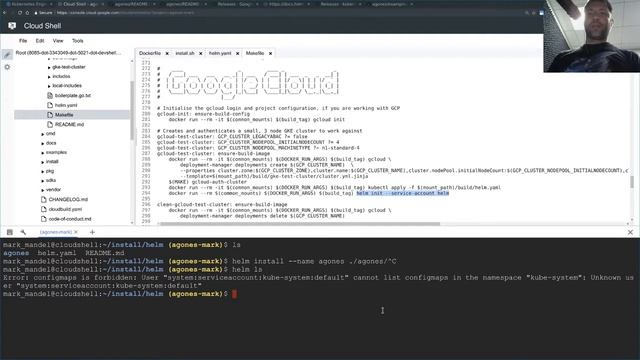Viewport: 640px width, 360px height.
Task: Click line 279 comment 'Initialise the gcloud login'
Action: coord(278,109)
